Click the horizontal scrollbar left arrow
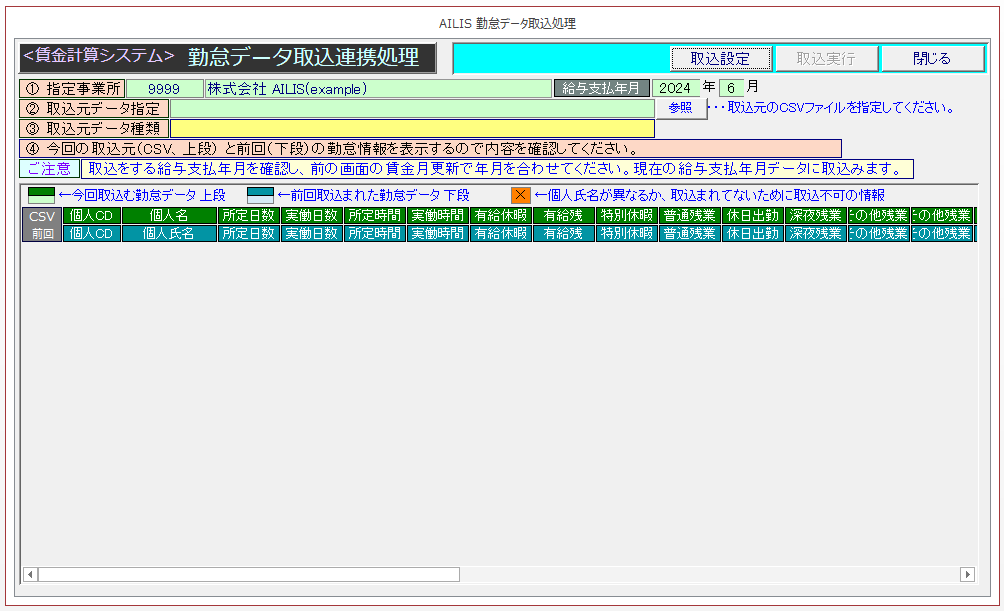Image resolution: width=1004 pixels, height=611 pixels. coord(30,574)
